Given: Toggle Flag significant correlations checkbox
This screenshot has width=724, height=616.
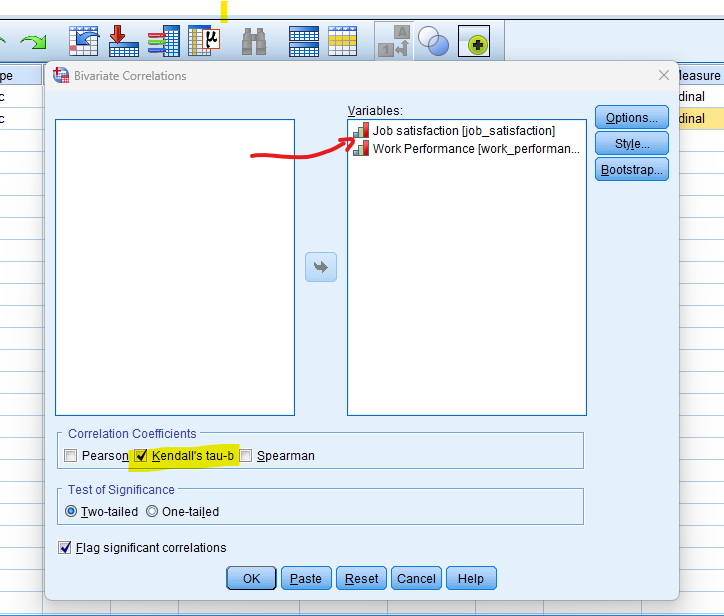Looking at the screenshot, I should (x=65, y=548).
